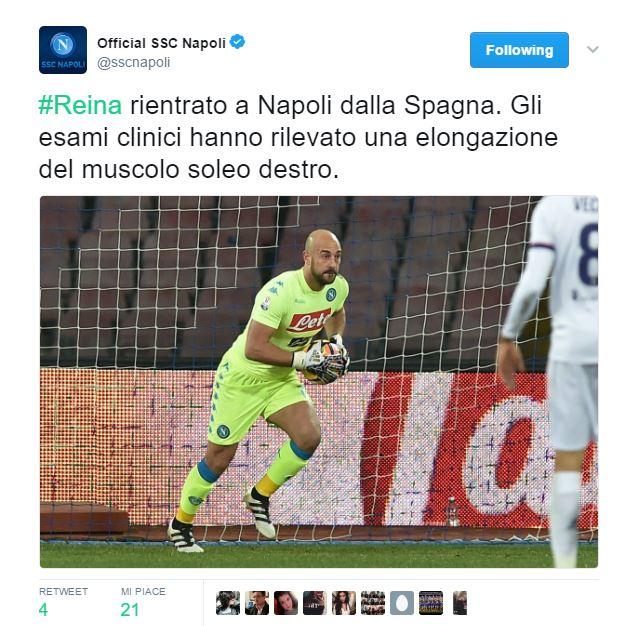638x626 pixels.
Task: Open the #Reina hashtag
Action: coord(80,105)
